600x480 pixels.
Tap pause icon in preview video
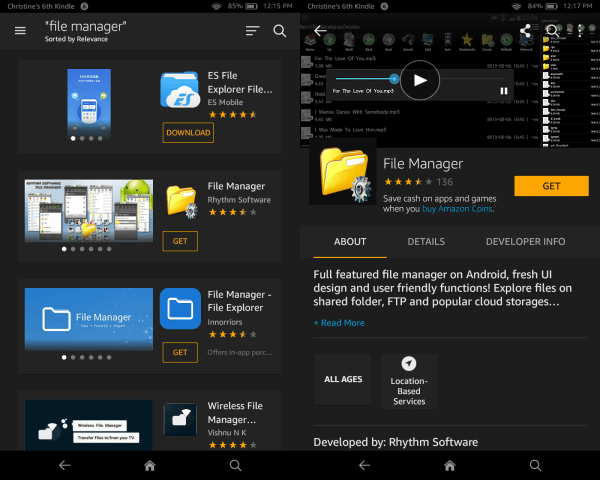point(504,91)
